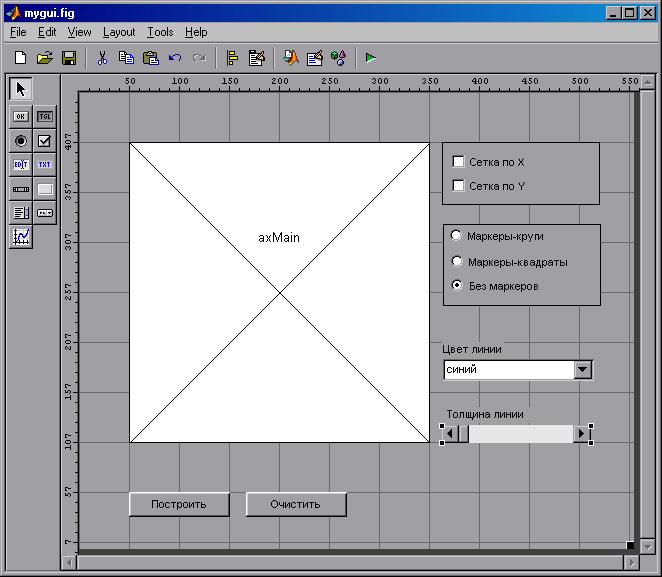Viewport: 662px width, 577px height.
Task: Choose the Edit Text palette tool
Action: [x=21, y=164]
